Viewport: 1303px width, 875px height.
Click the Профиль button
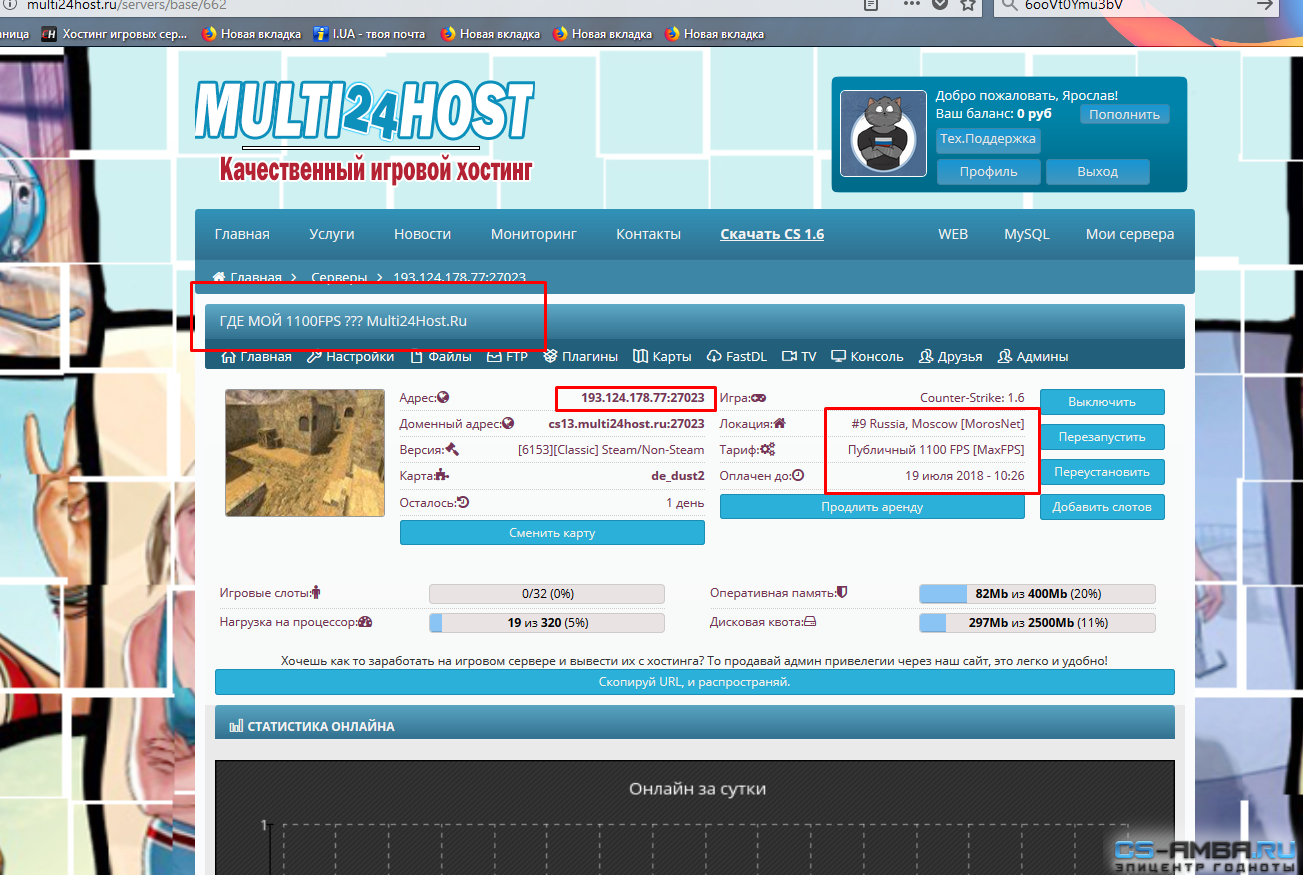[988, 171]
